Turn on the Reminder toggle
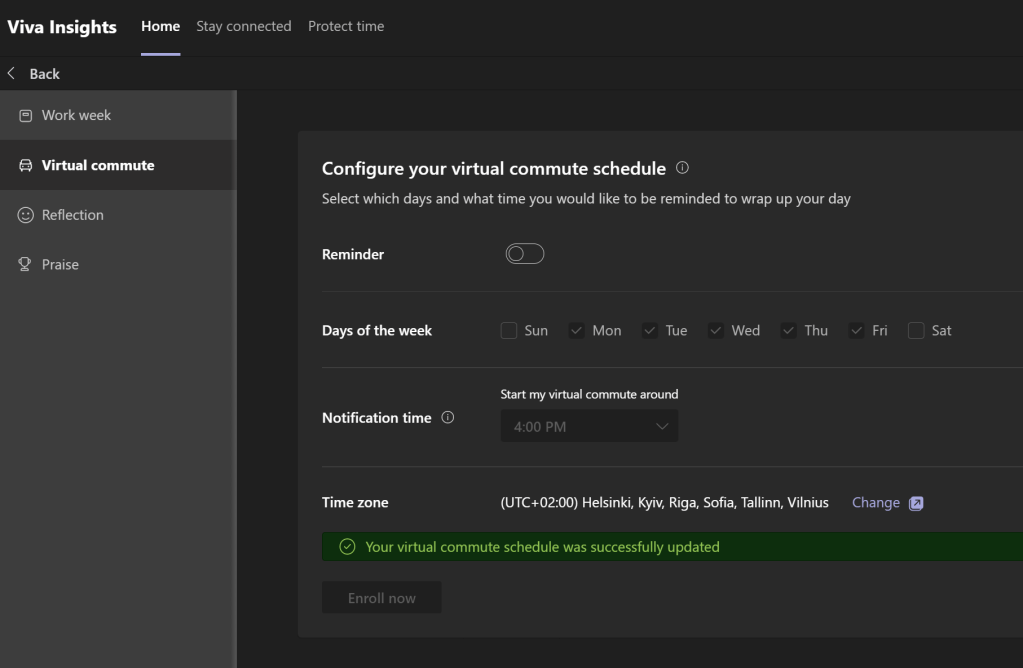Screen dimensions: 1023x668 pos(525,254)
